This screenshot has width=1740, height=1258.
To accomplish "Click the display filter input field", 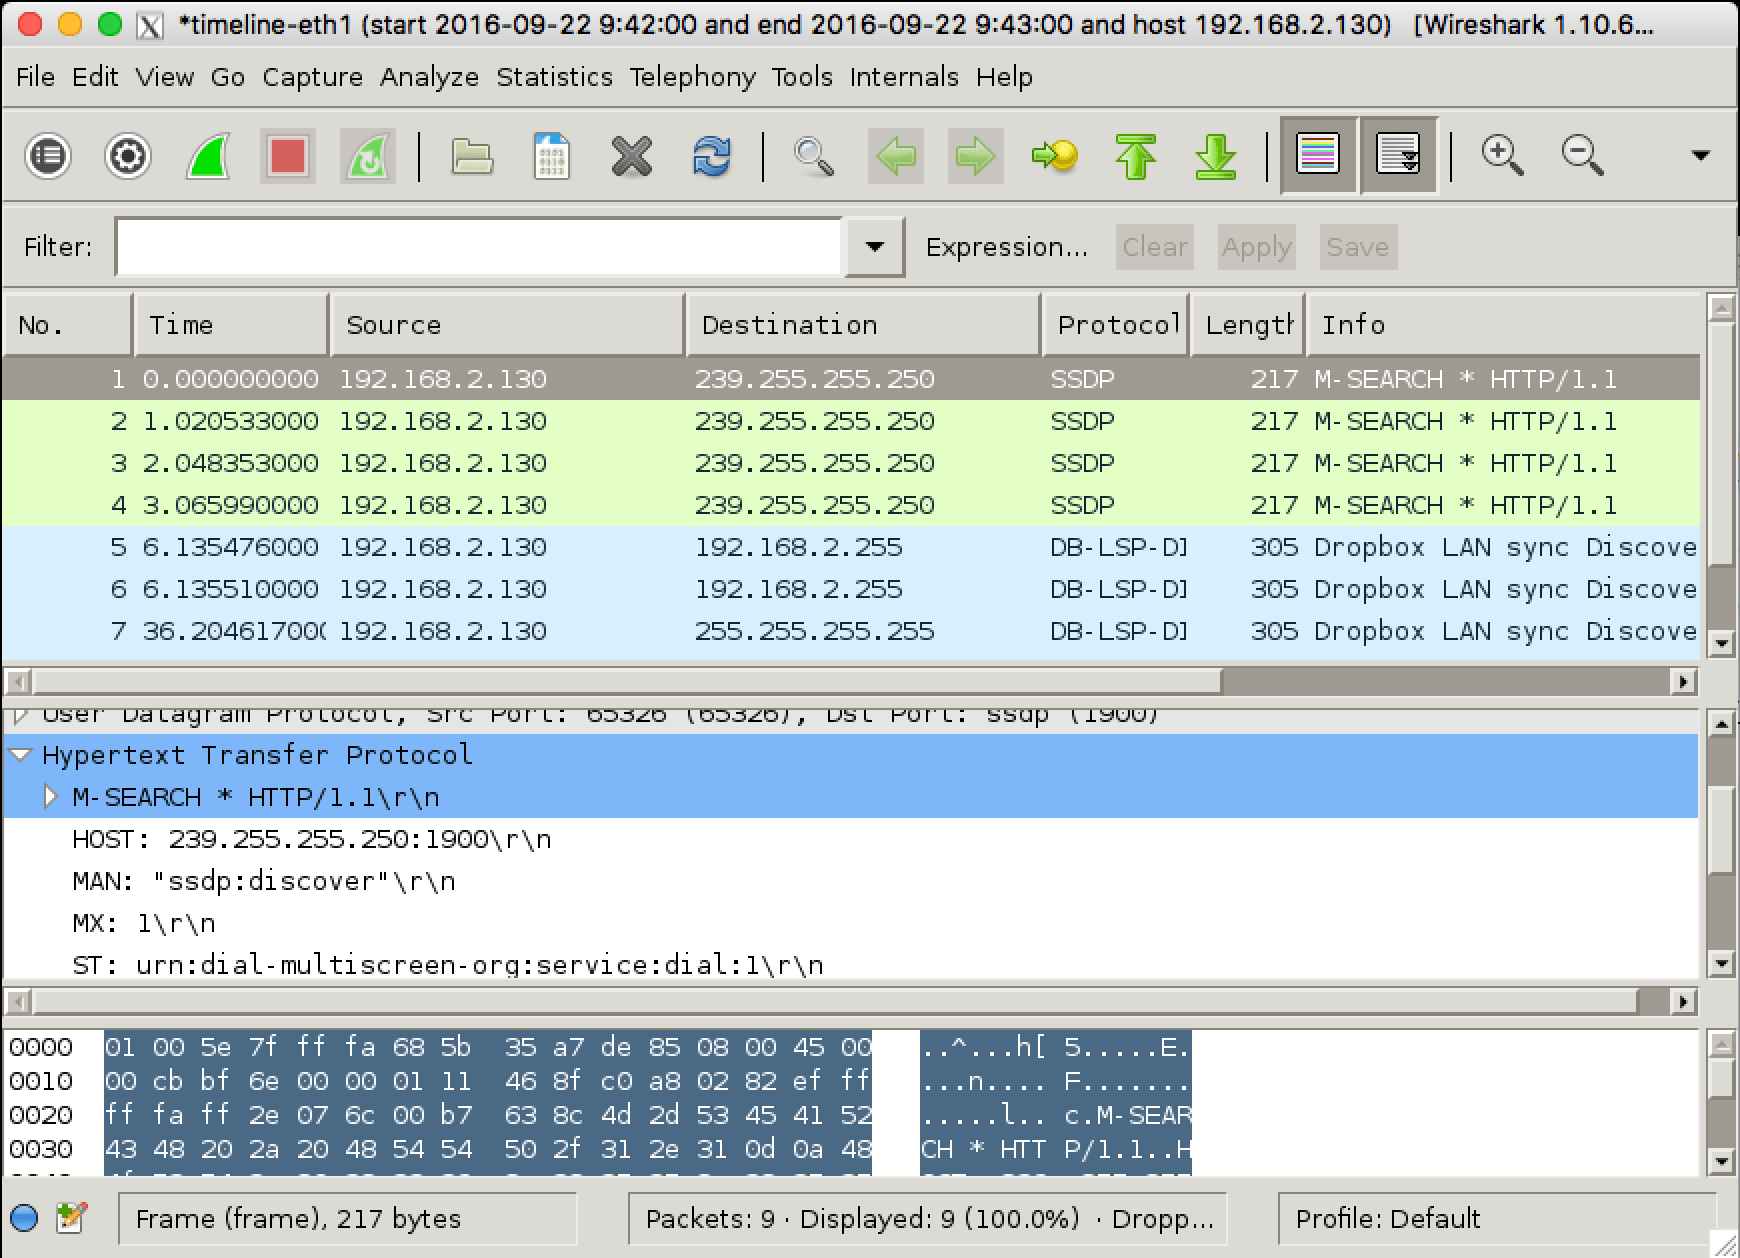I will coord(480,247).
